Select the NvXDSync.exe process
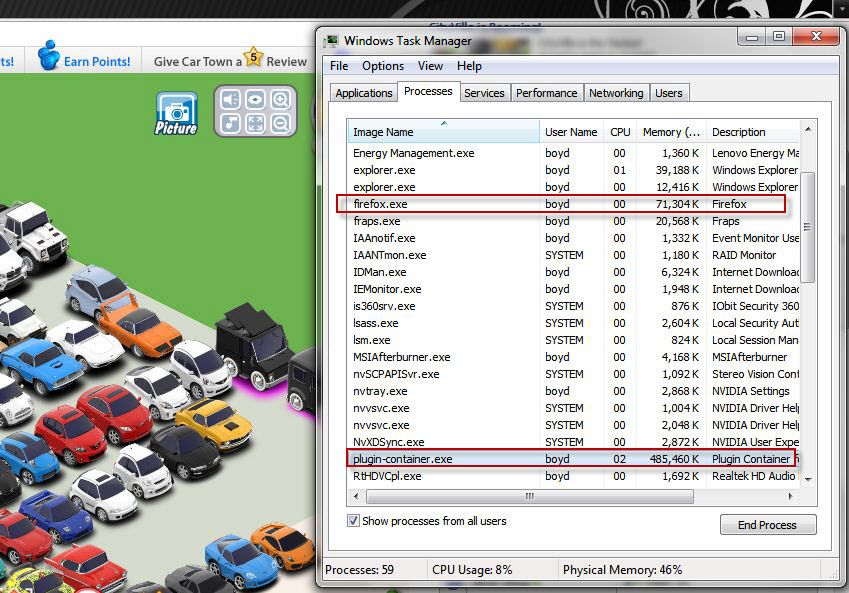 click(x=574, y=442)
